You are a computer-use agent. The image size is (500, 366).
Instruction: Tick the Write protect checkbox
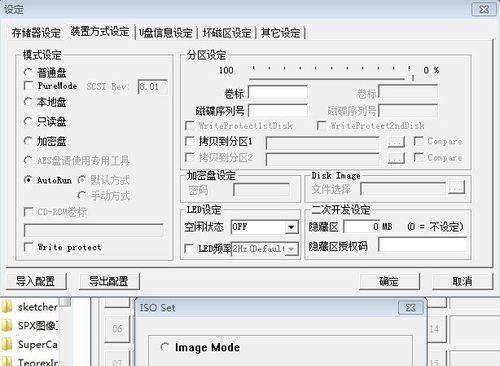tap(29, 247)
